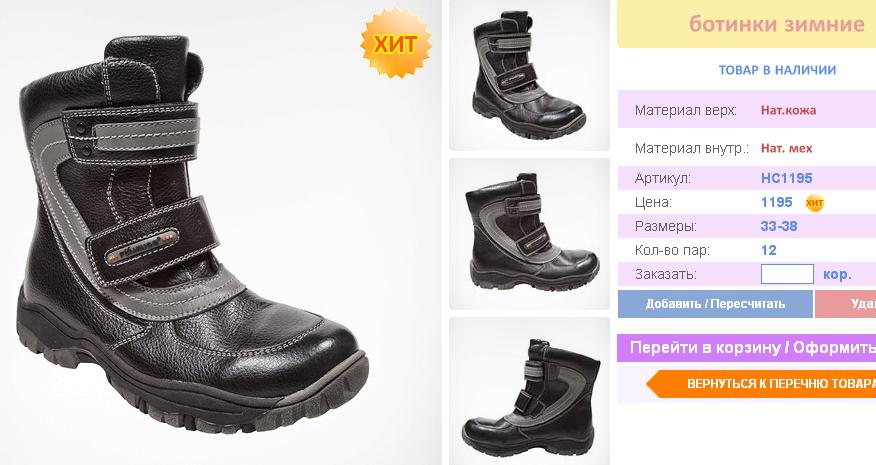
Task: Open the first boot thumbnail with the strap side view
Action: [x=529, y=75]
